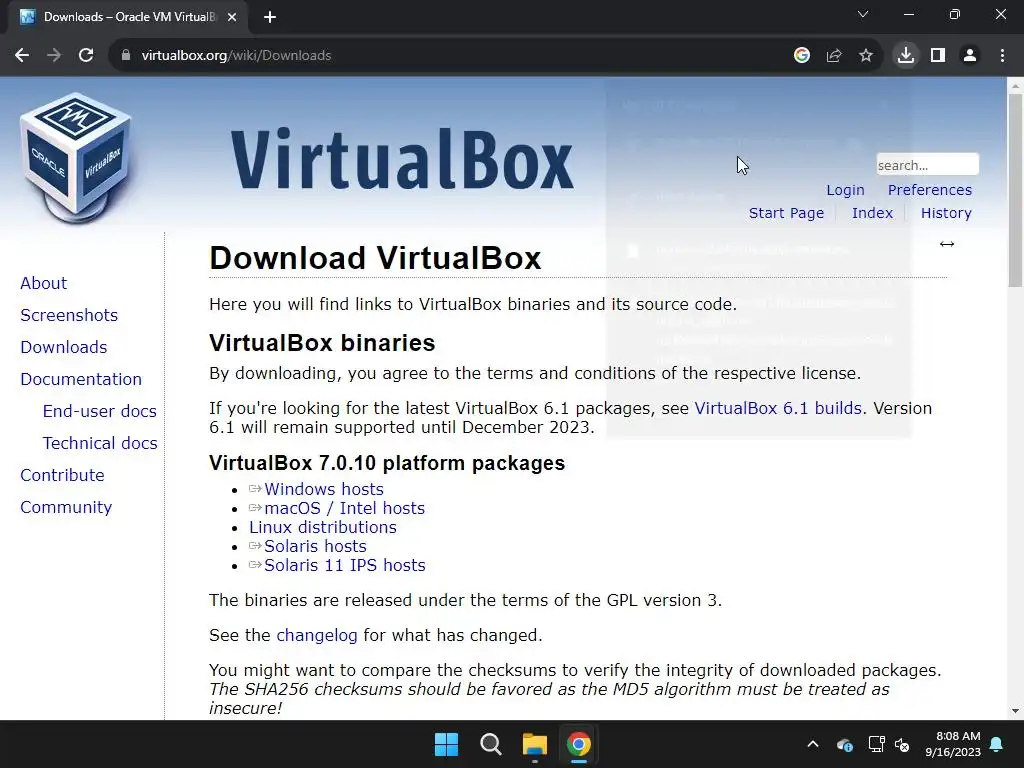Viewport: 1024px width, 768px height.
Task: Download Solaris 11 IPS hosts package
Action: click(345, 565)
